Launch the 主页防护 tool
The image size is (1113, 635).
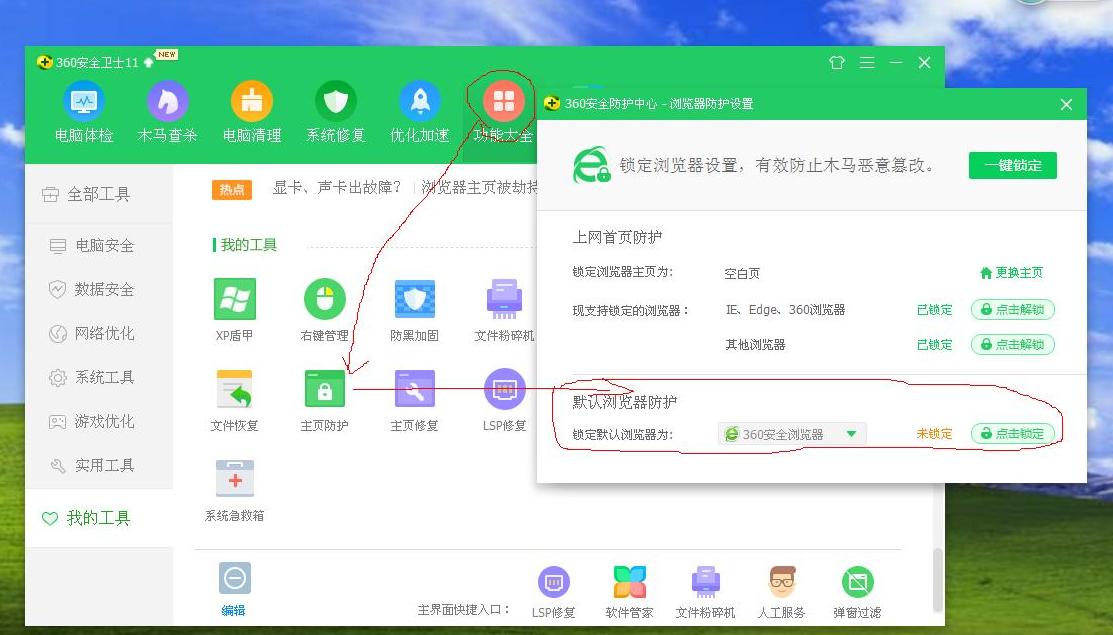324,400
